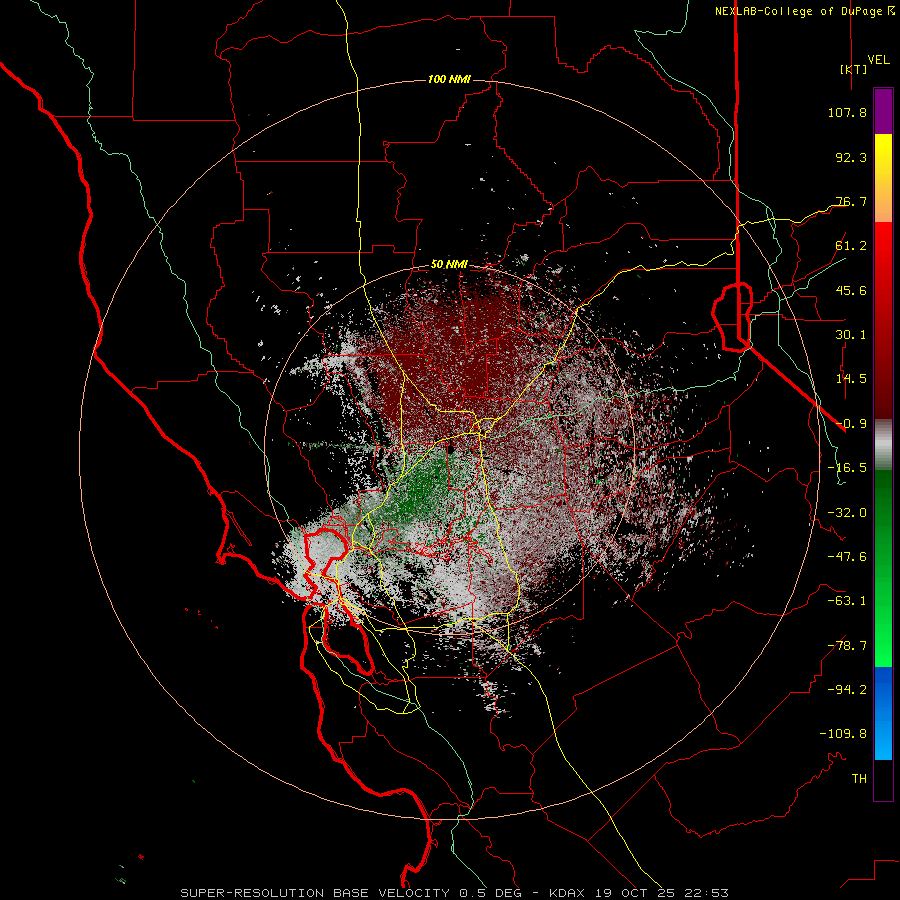Click the VEL legend heading
The image size is (900, 900).
(x=878, y=59)
